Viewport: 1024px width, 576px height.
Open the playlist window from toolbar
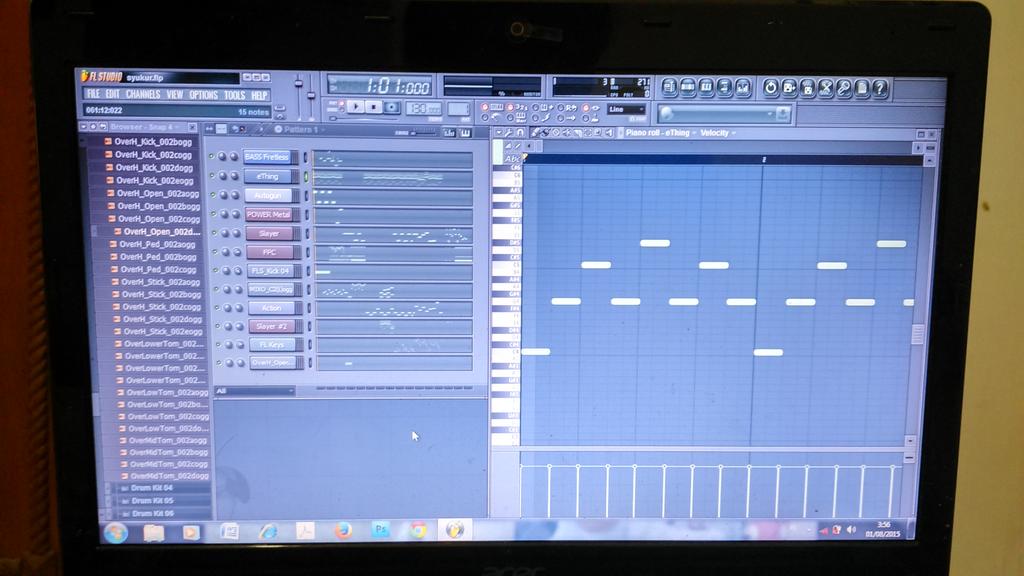669,88
